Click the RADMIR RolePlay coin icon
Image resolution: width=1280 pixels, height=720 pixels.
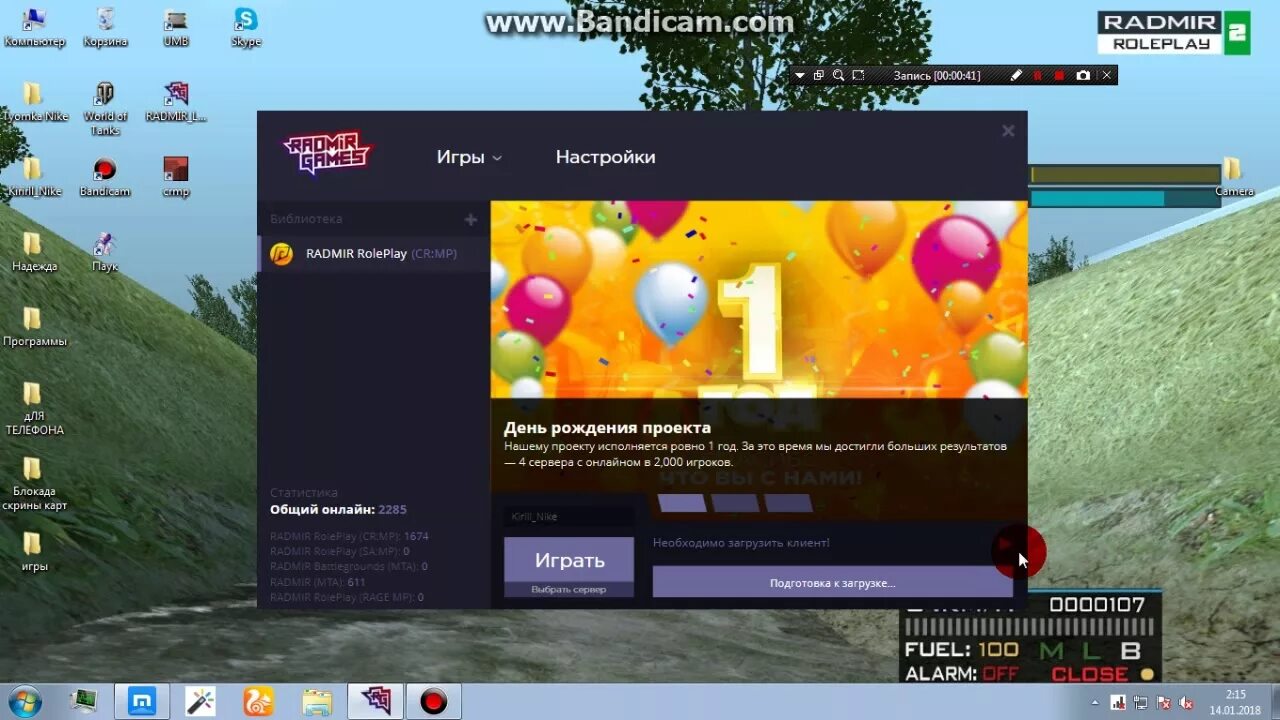282,254
